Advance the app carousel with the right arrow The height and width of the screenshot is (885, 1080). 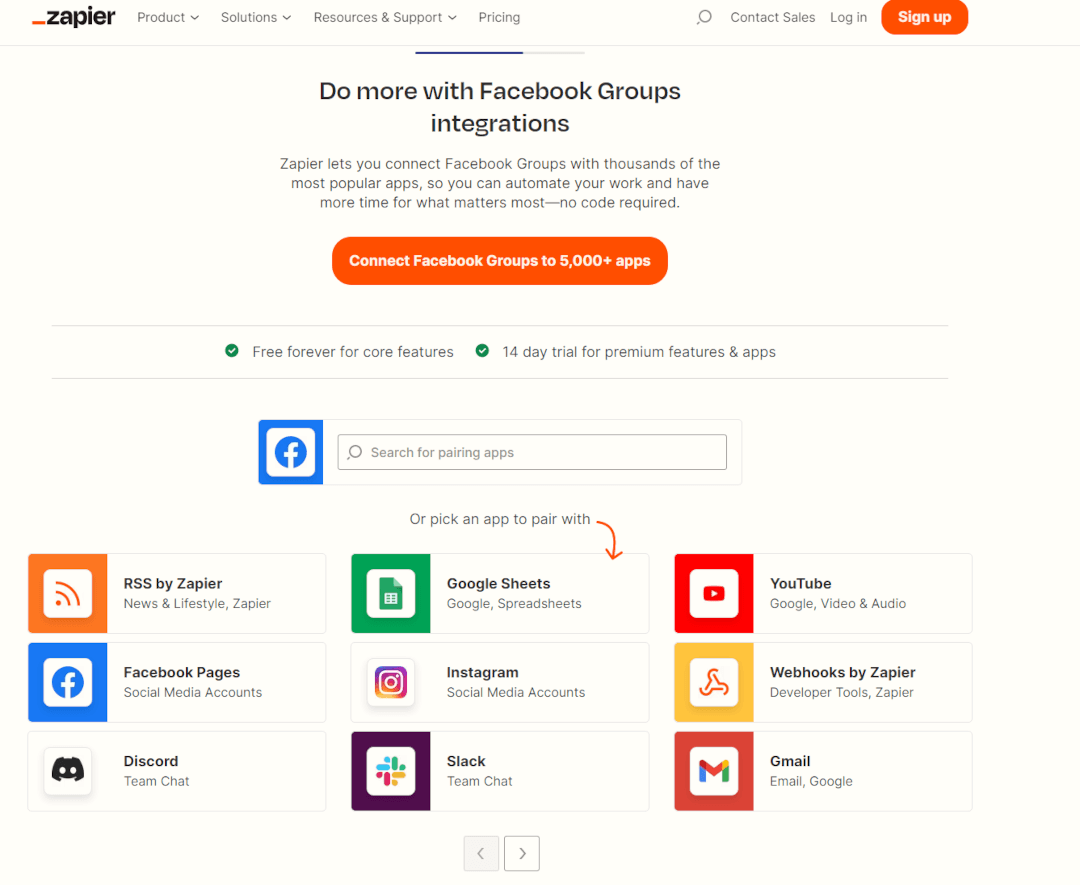(x=521, y=853)
